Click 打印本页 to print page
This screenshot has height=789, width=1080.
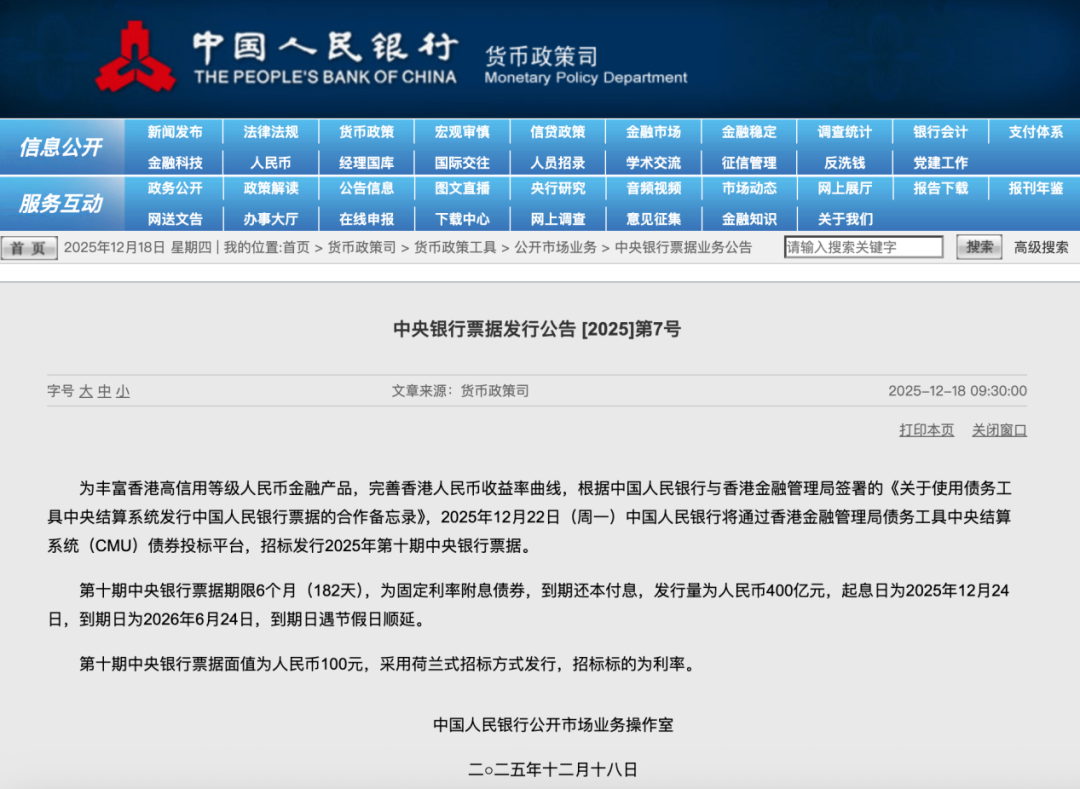coord(926,430)
